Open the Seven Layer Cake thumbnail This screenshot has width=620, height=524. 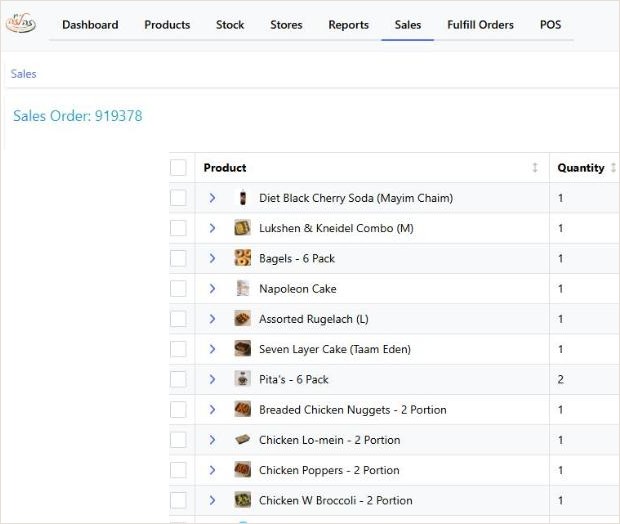coord(242,349)
